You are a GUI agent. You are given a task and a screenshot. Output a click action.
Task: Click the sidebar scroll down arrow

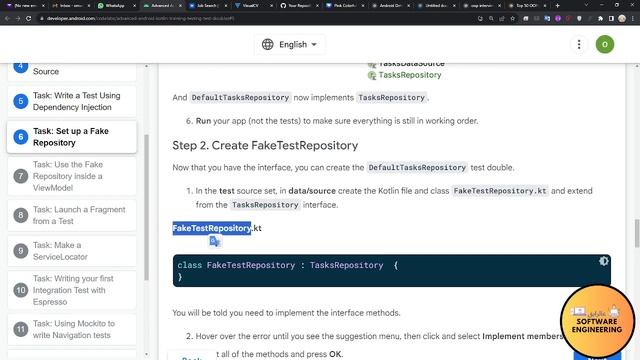coord(146,354)
